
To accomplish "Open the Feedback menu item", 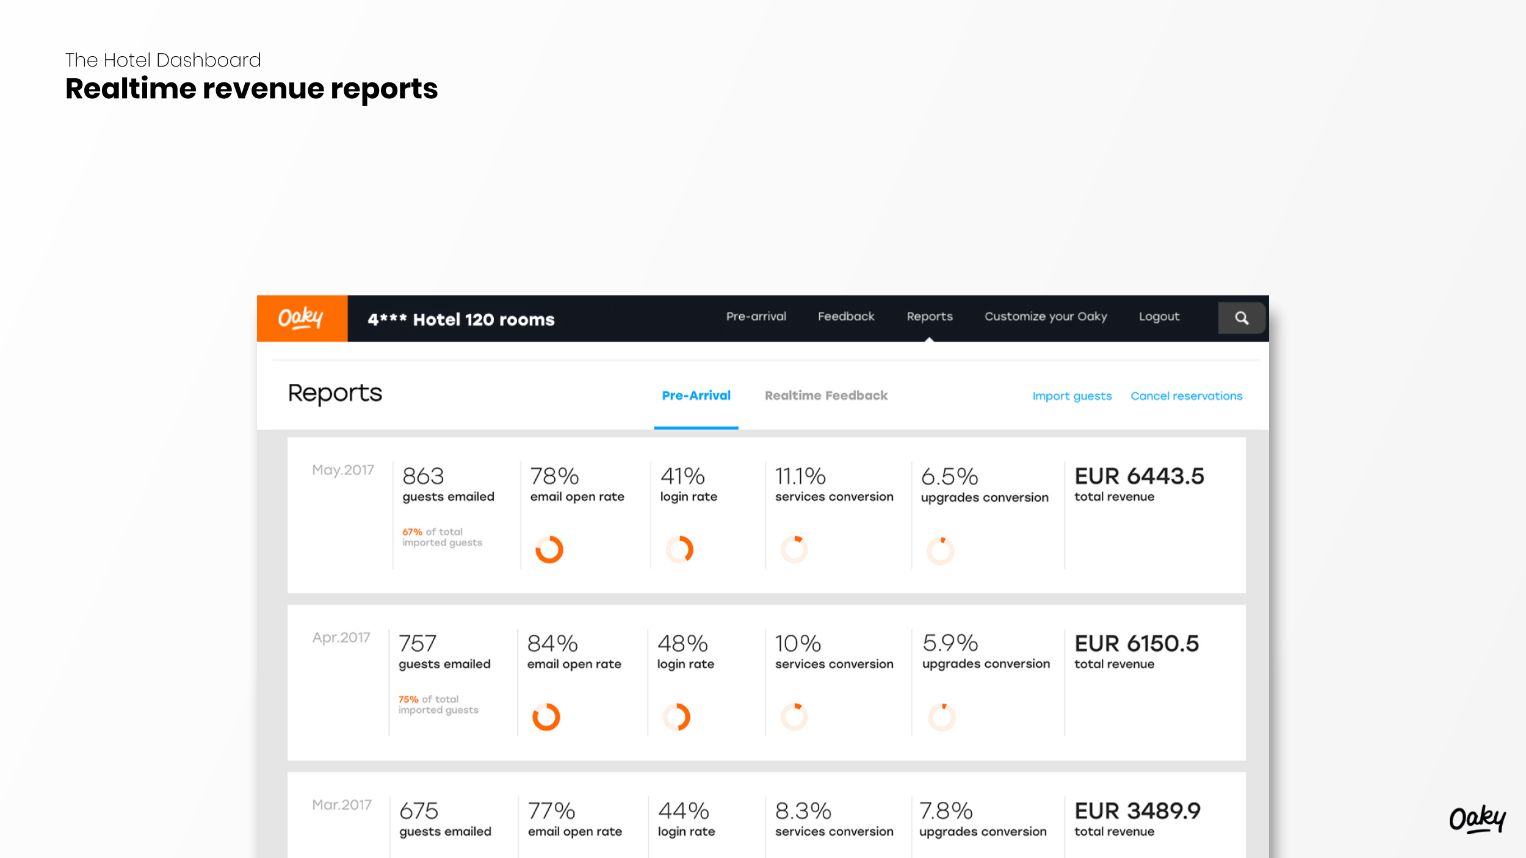I will click(x=846, y=317).
